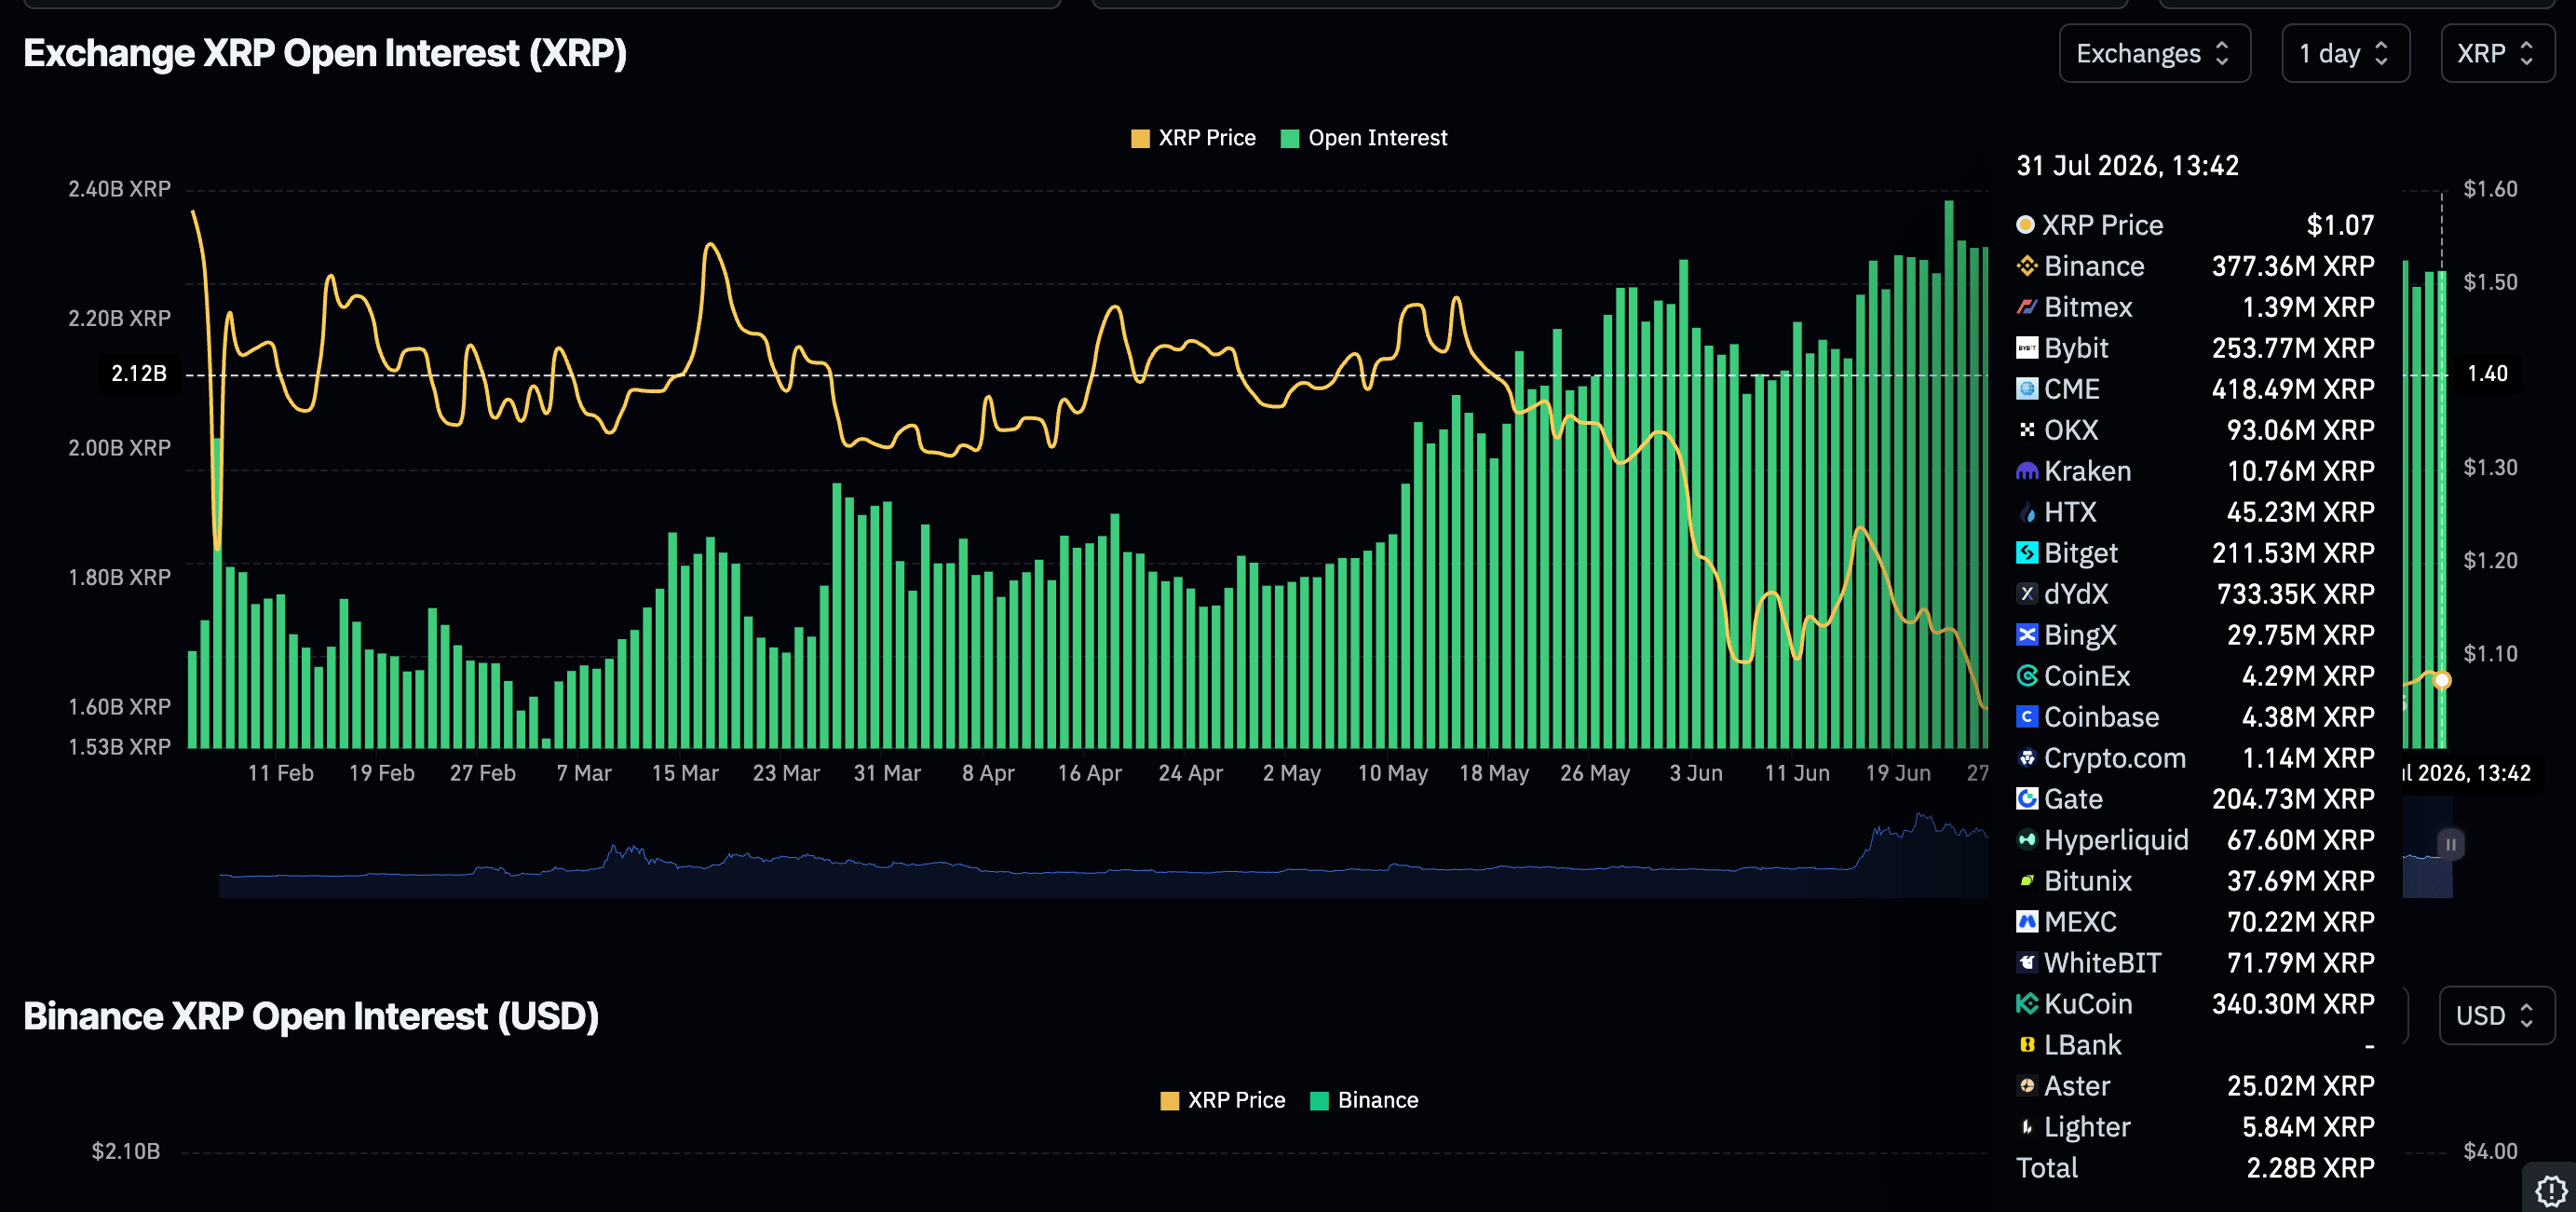2576x1212 pixels.
Task: Click the Exchange XRP Open Interest (XRP) title
Action: tap(325, 53)
